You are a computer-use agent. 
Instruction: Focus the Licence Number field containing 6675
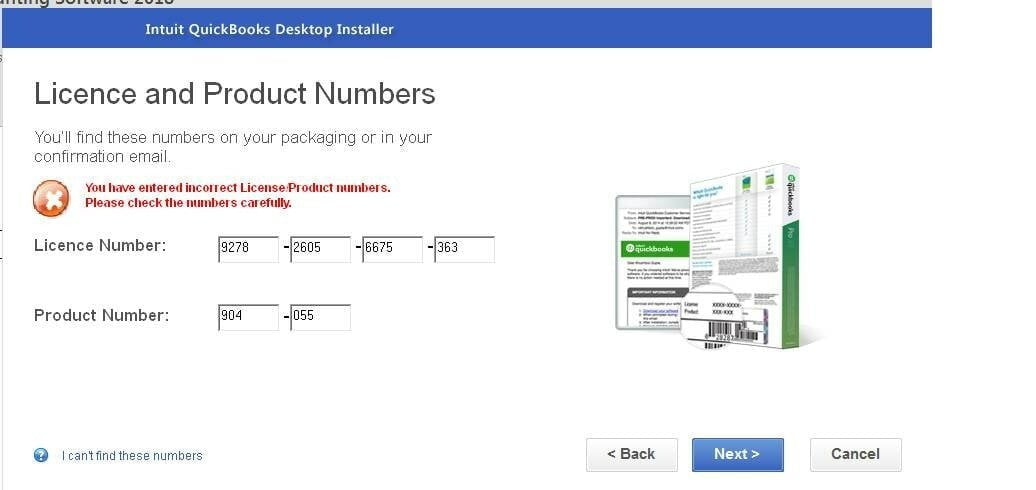(392, 249)
